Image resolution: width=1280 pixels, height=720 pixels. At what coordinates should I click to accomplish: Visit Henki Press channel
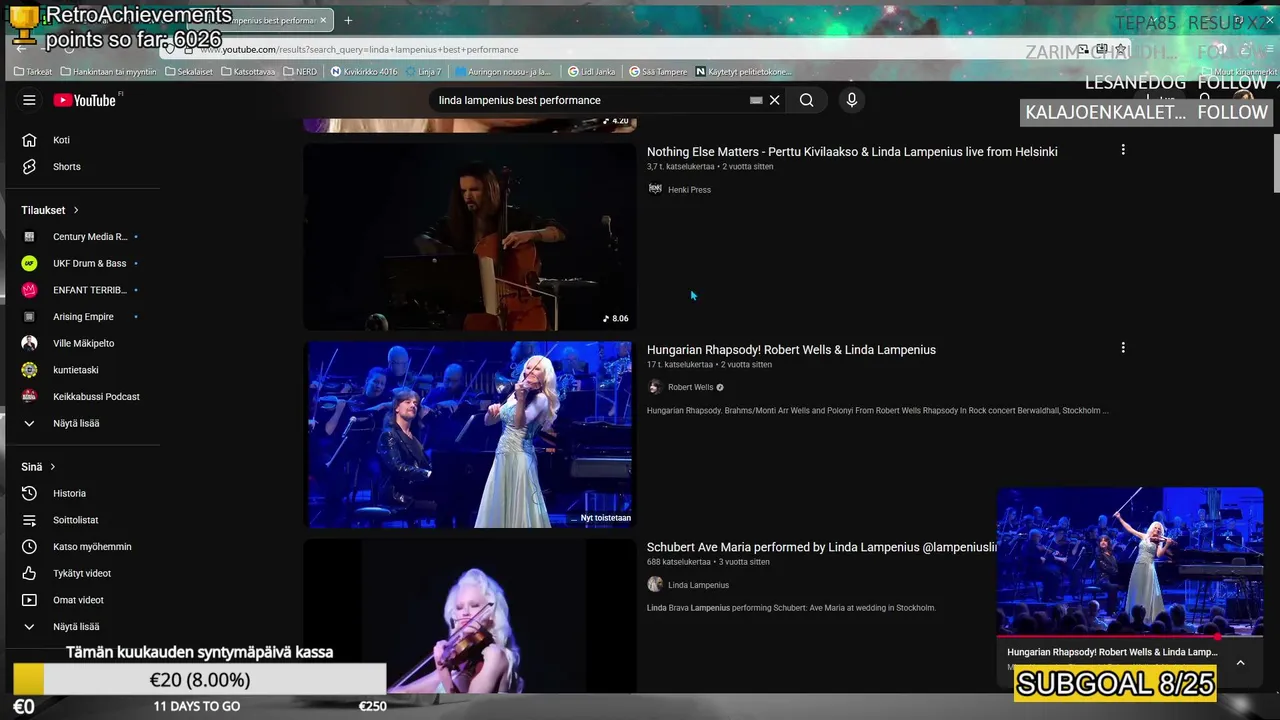(x=689, y=190)
